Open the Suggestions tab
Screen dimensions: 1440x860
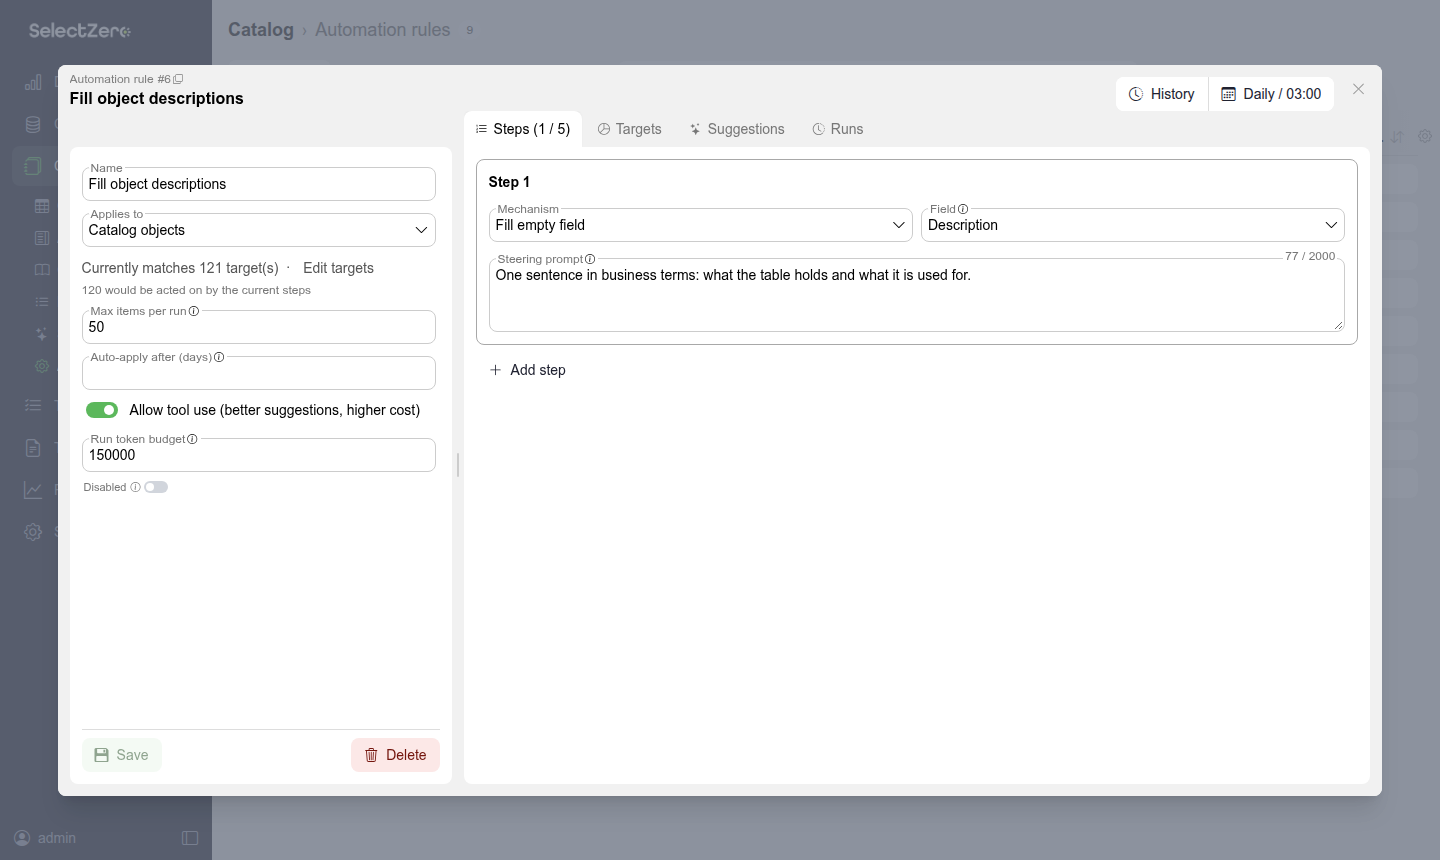737,129
